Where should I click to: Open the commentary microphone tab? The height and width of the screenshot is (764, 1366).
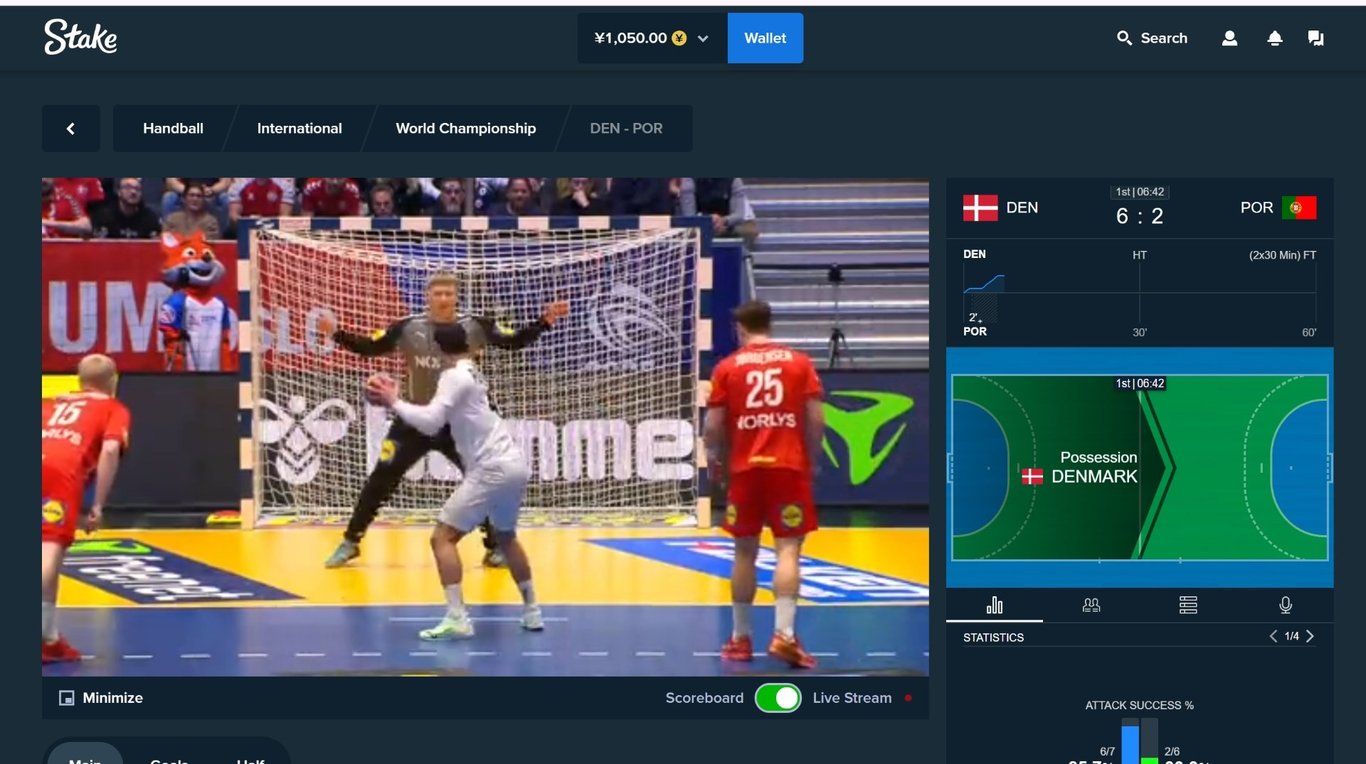1285,605
